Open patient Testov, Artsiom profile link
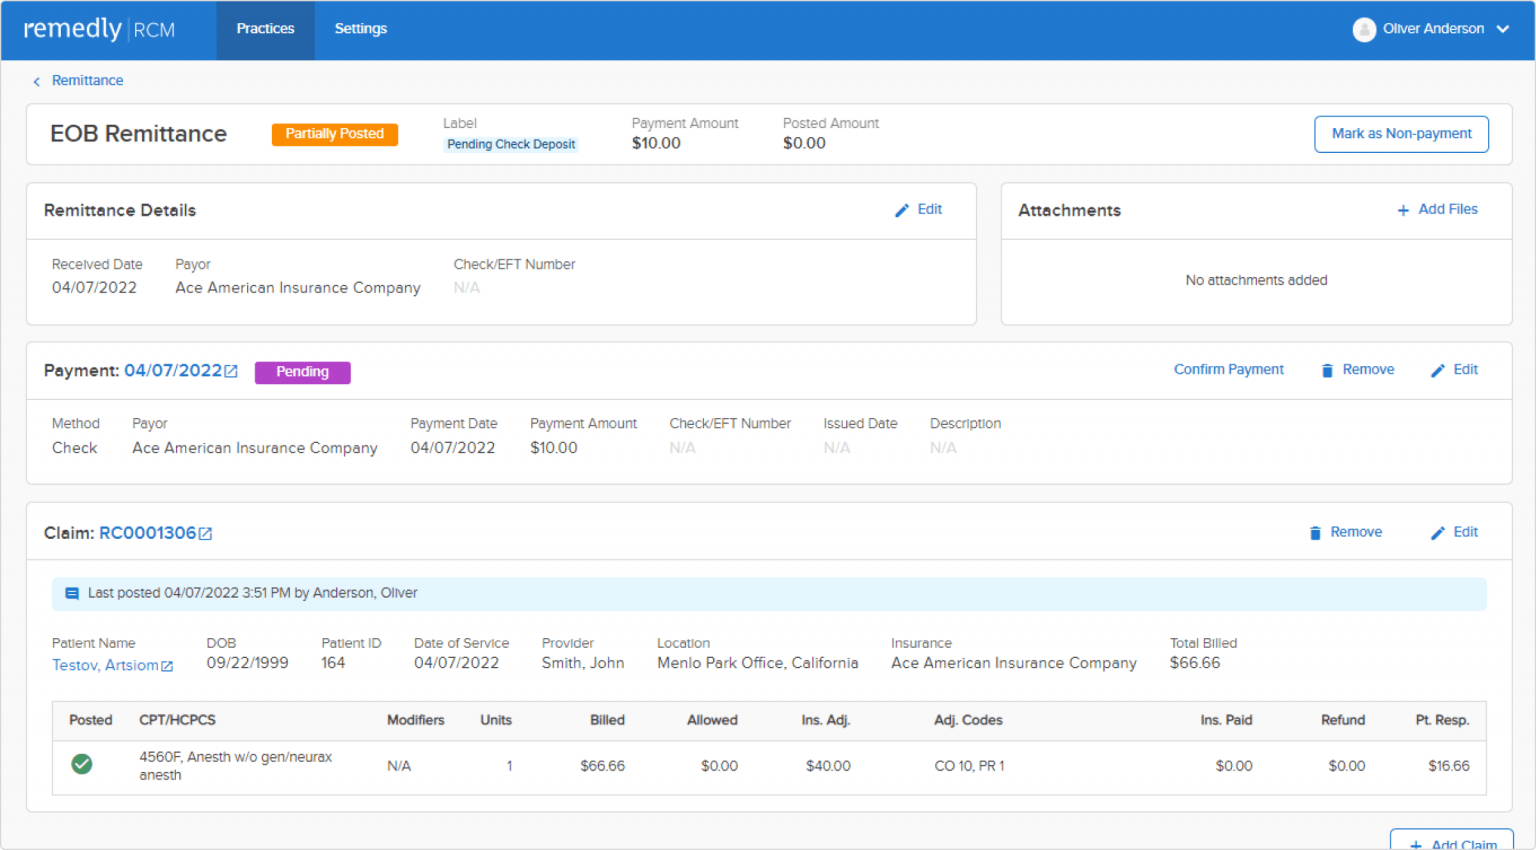Screen dimensions: 1536x850 (x=105, y=665)
